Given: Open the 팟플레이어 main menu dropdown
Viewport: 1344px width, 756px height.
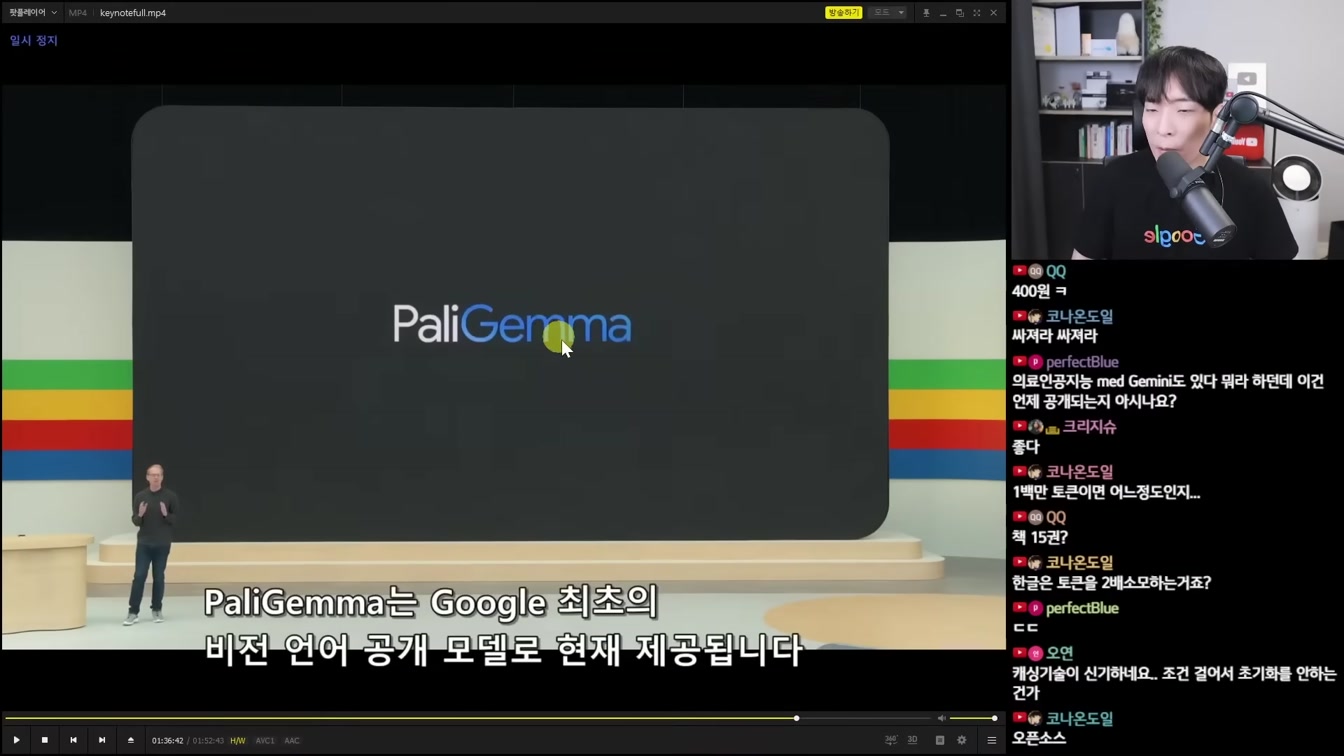Looking at the screenshot, I should (33, 13).
